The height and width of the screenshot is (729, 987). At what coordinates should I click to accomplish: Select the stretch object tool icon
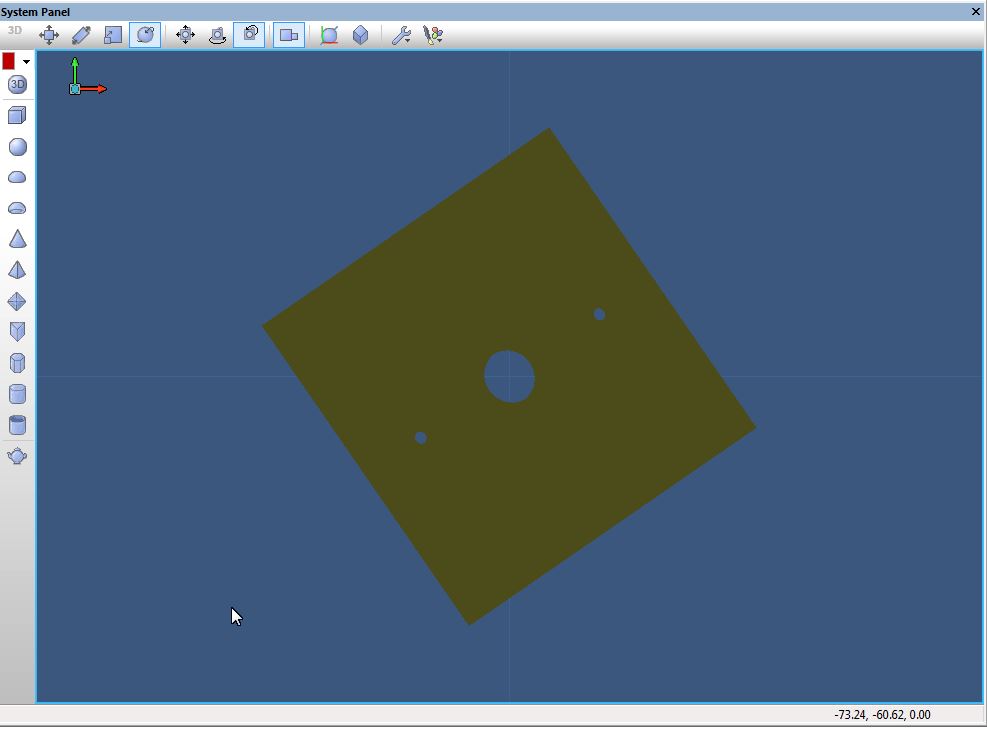(x=81, y=35)
